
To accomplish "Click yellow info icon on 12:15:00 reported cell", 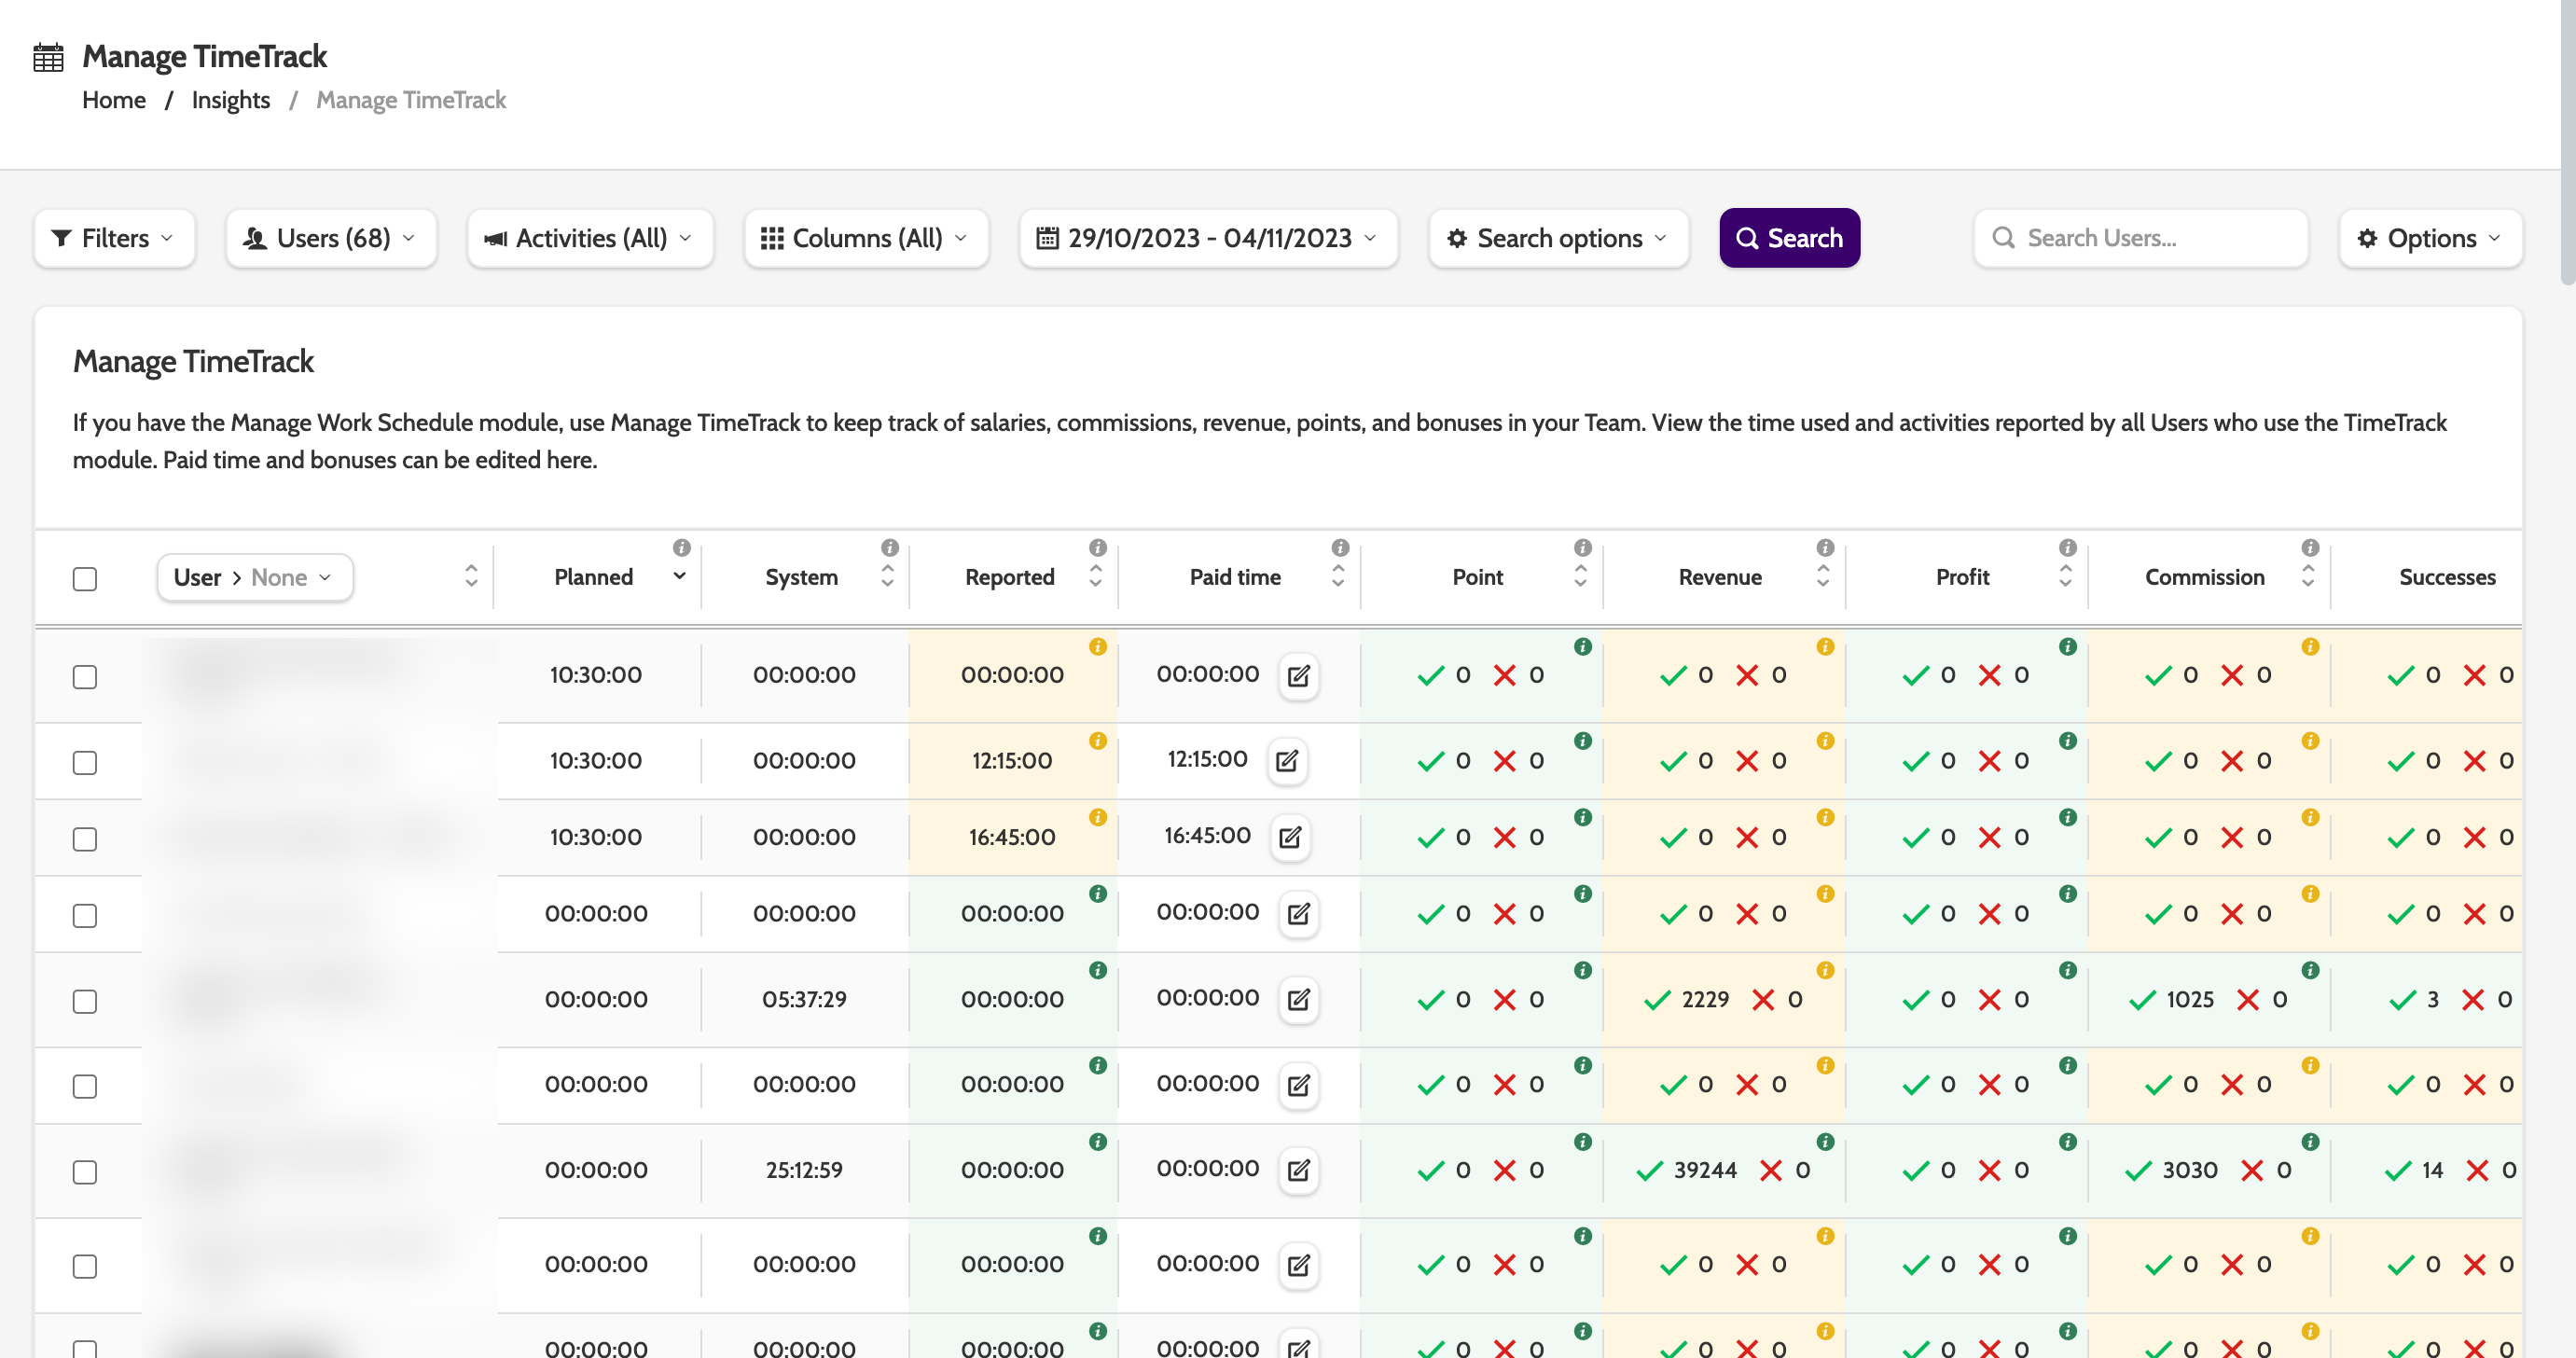I will click(x=1097, y=741).
